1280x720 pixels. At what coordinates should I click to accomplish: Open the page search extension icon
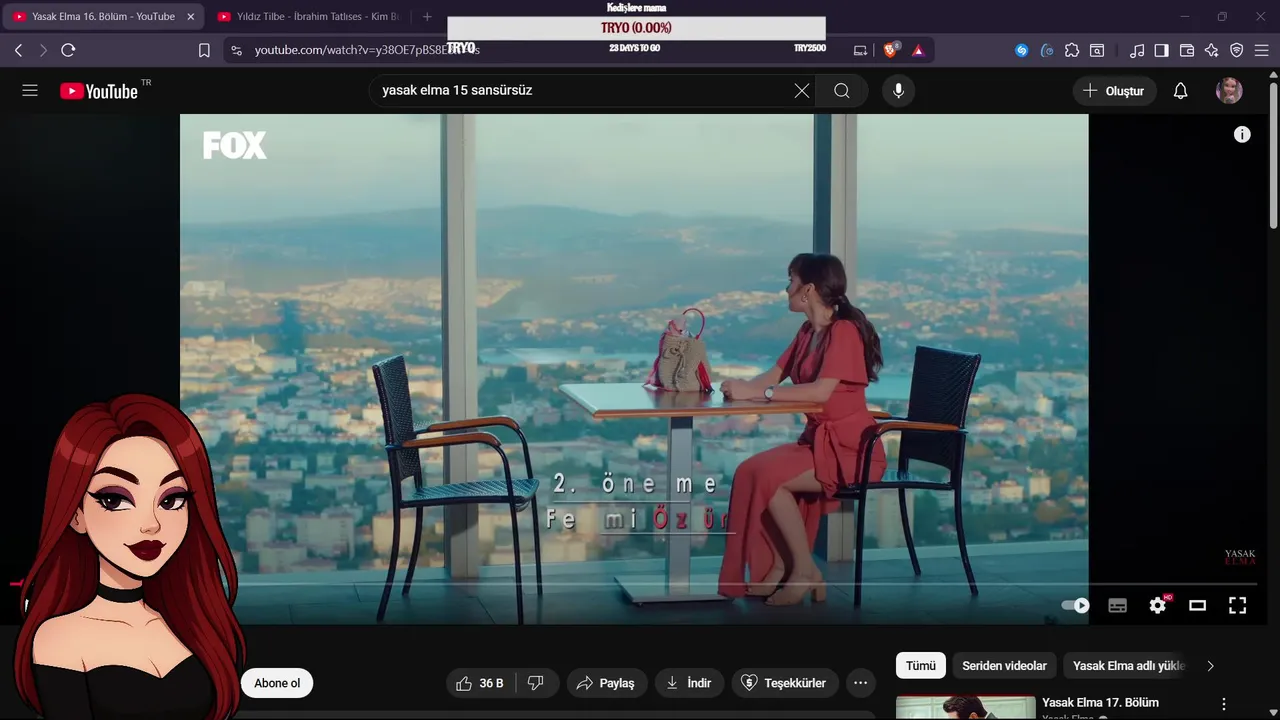coord(1097,50)
